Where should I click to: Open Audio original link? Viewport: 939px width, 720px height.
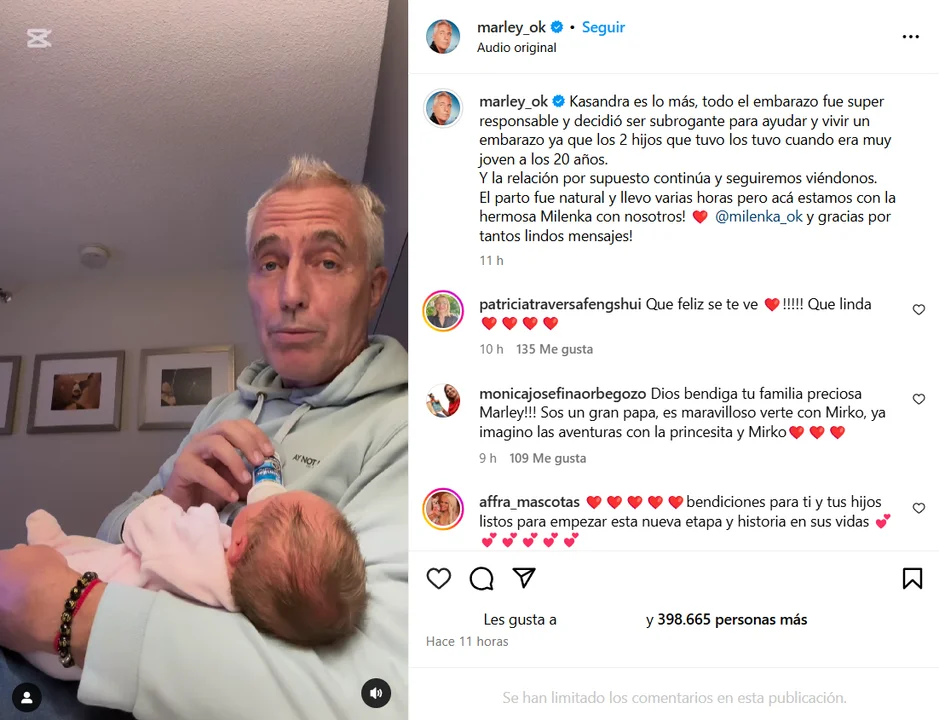tap(516, 47)
